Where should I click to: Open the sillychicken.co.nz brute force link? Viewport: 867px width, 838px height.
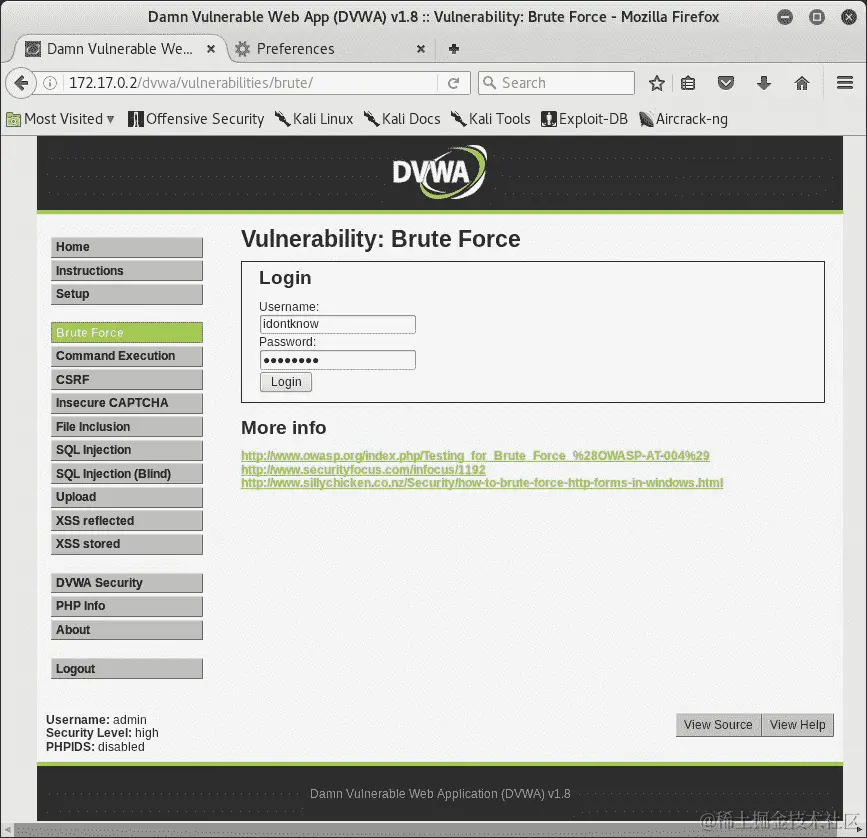click(x=482, y=483)
